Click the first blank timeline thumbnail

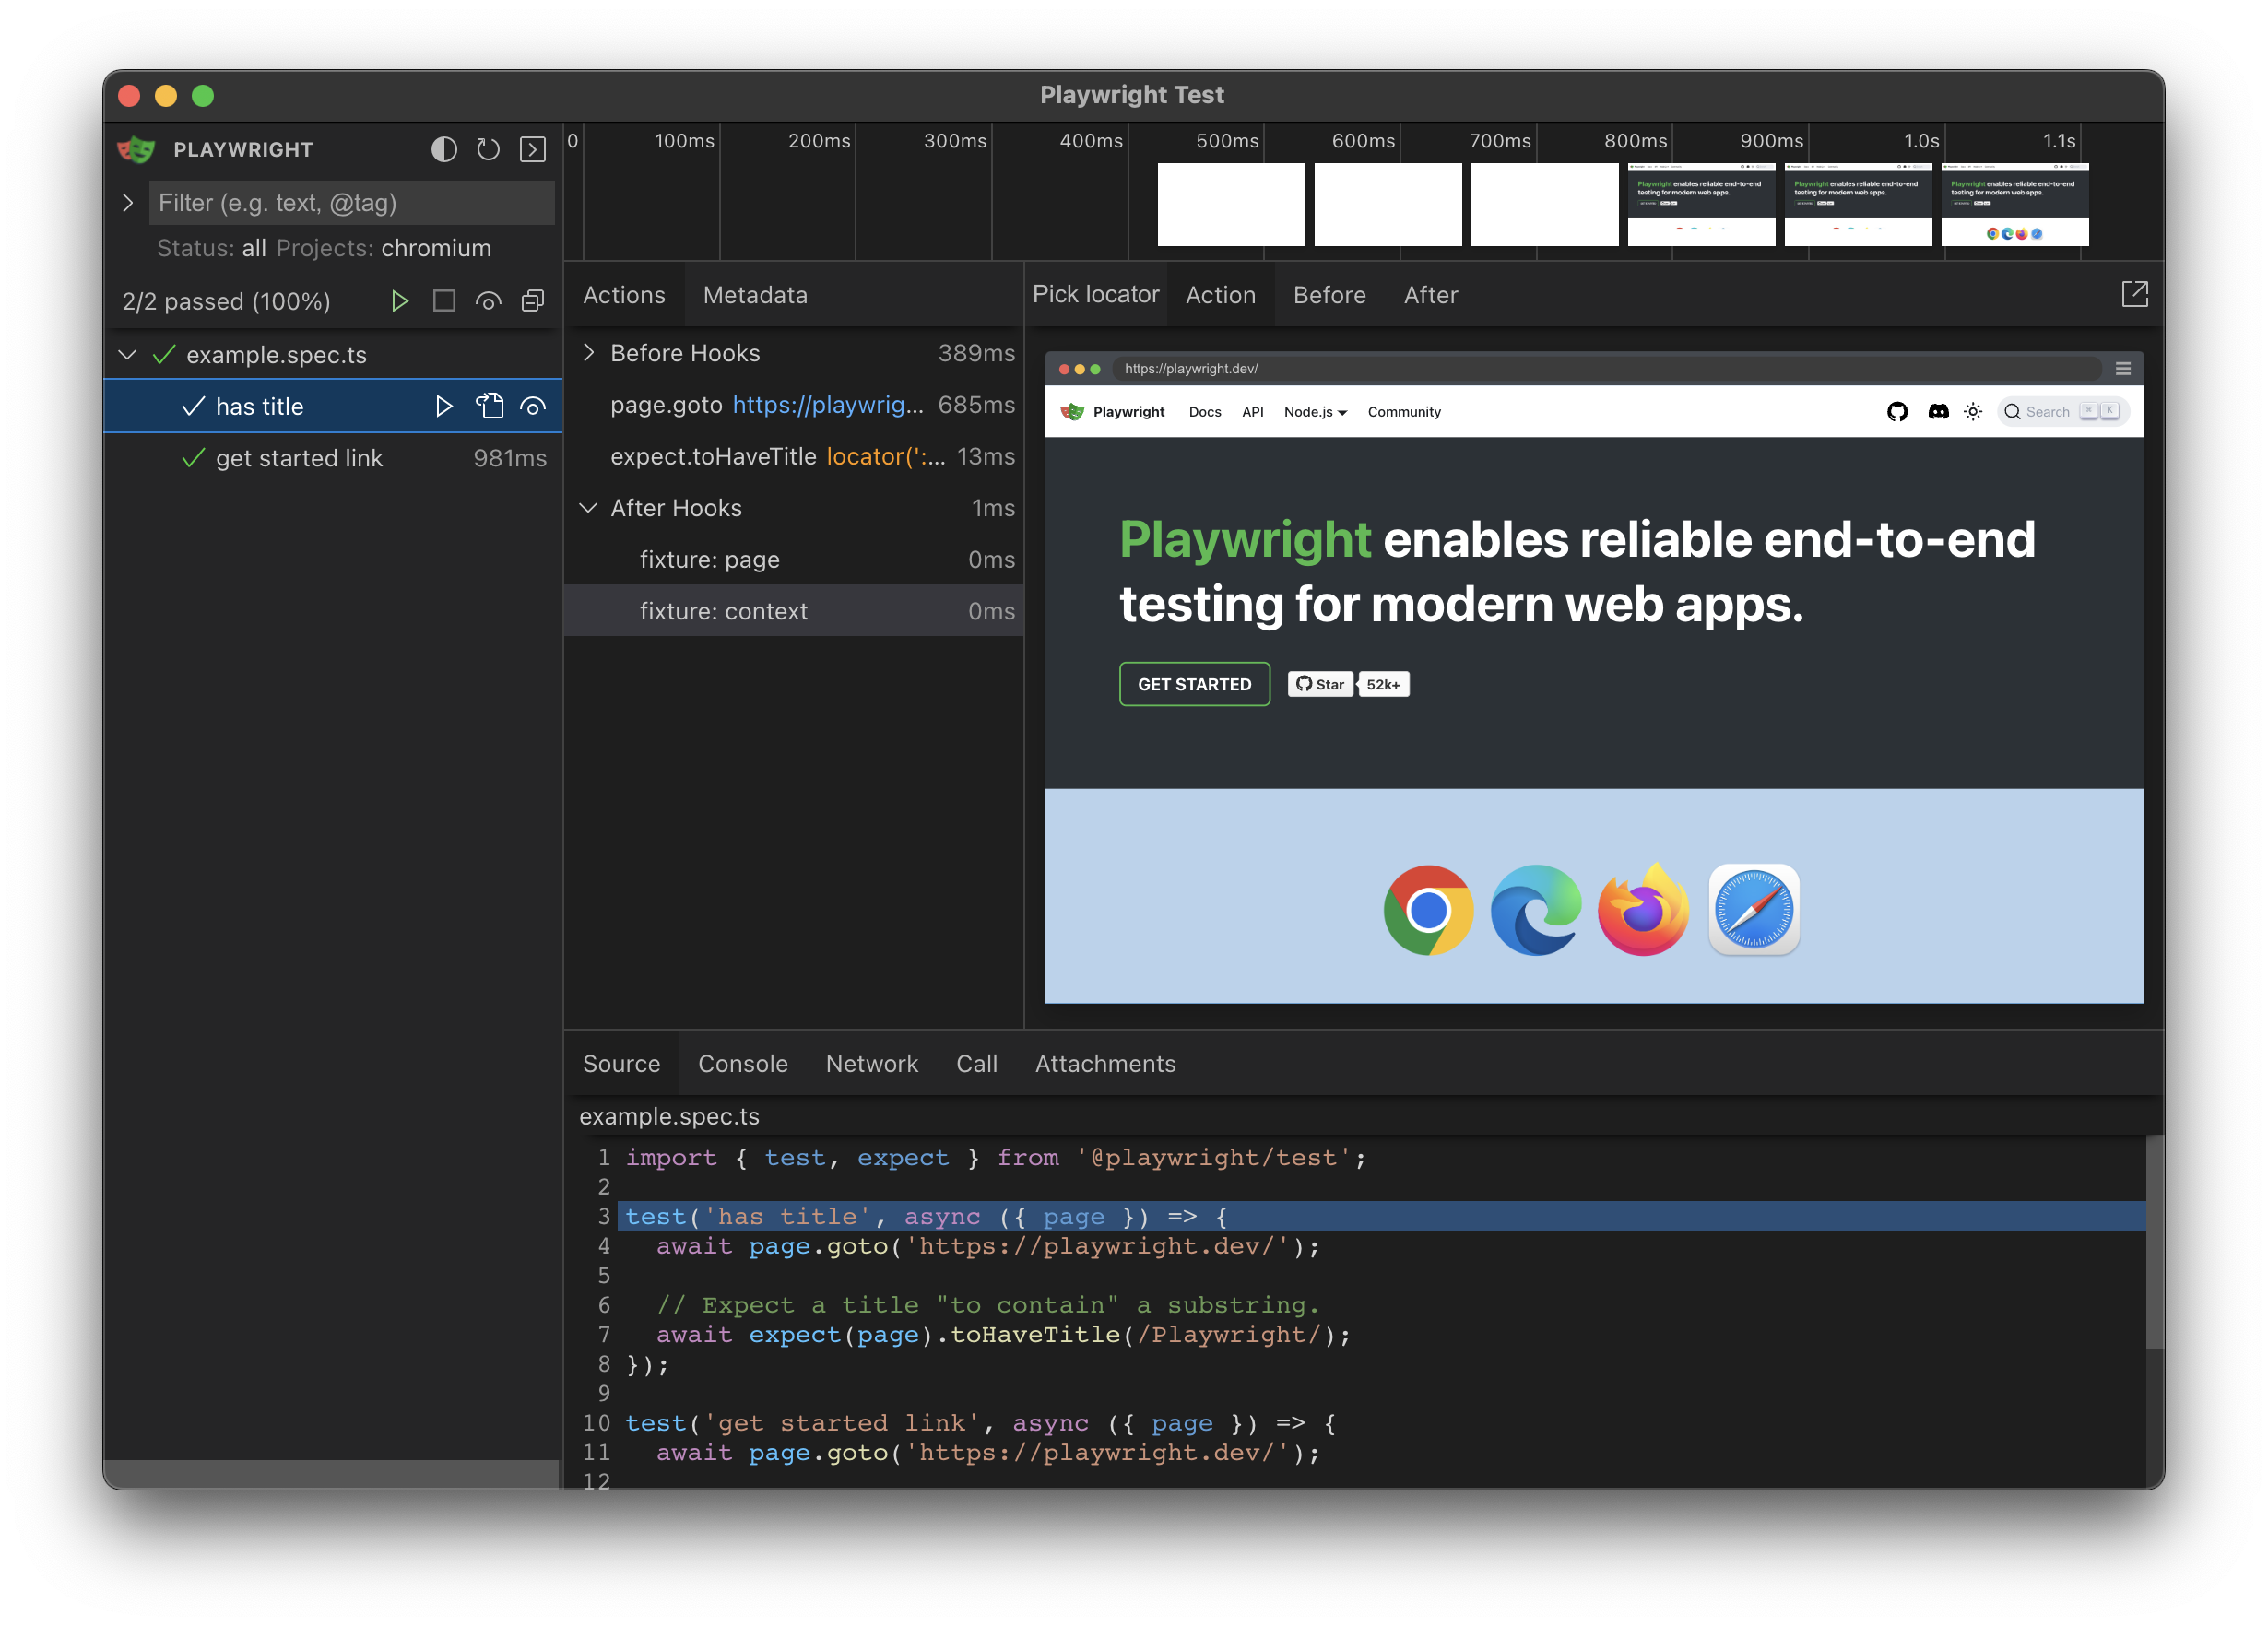(1231, 204)
